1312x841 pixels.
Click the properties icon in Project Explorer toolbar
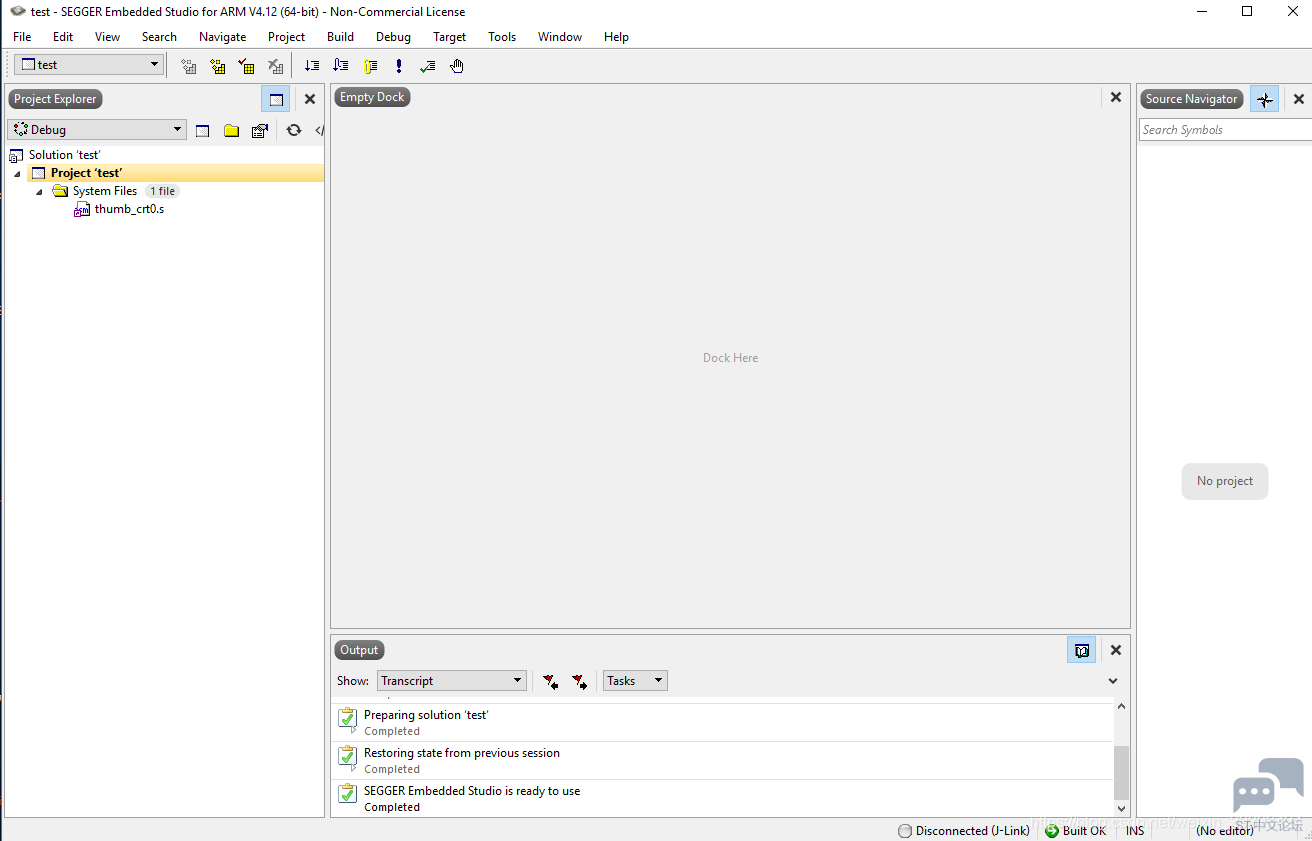click(260, 130)
